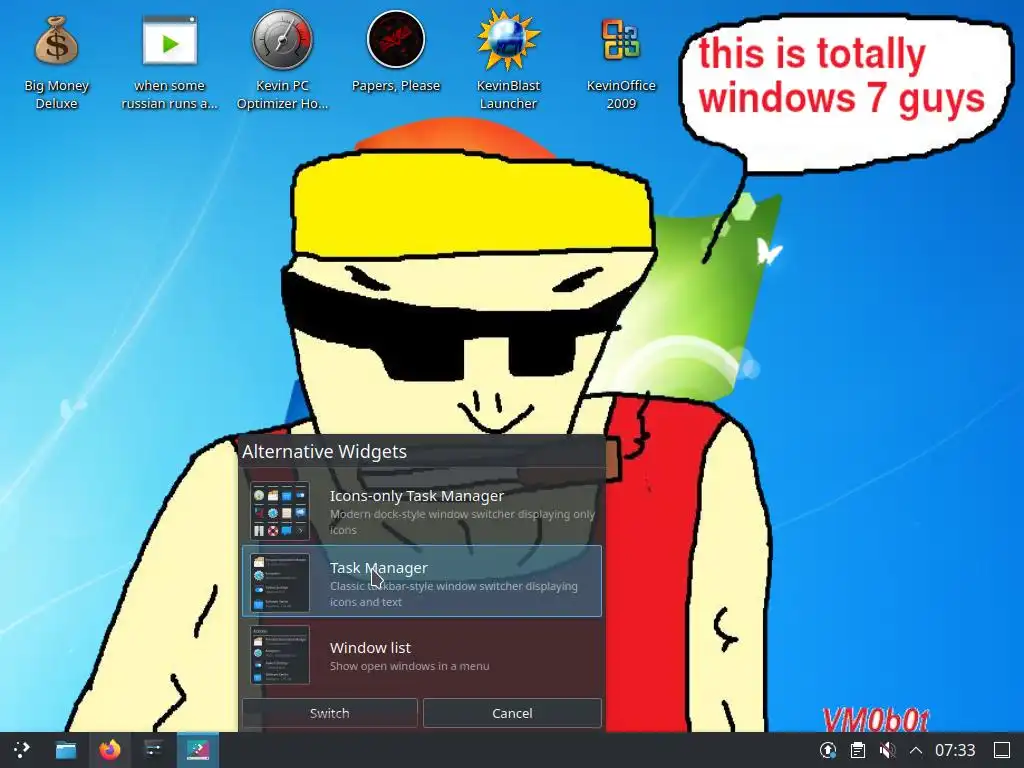Open Big Money Deluxe desktop icon
1024x768 pixels.
(56, 62)
